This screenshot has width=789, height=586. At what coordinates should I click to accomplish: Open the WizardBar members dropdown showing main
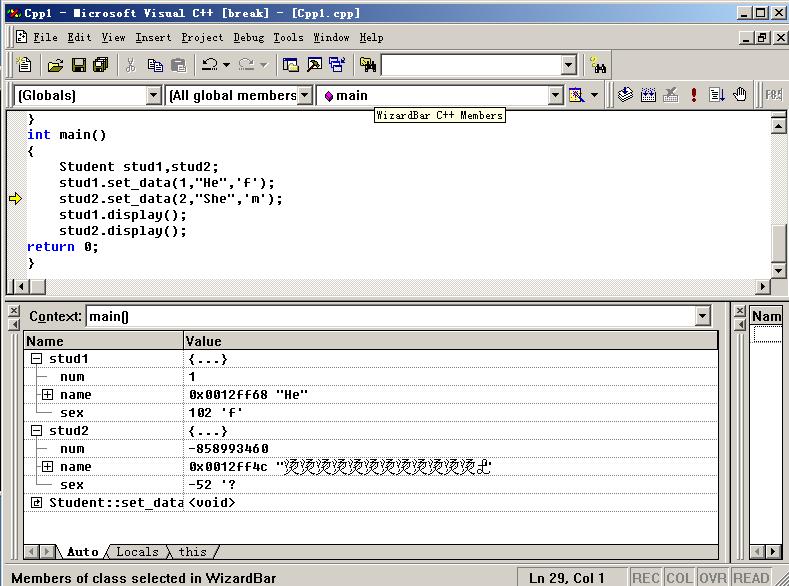point(556,95)
